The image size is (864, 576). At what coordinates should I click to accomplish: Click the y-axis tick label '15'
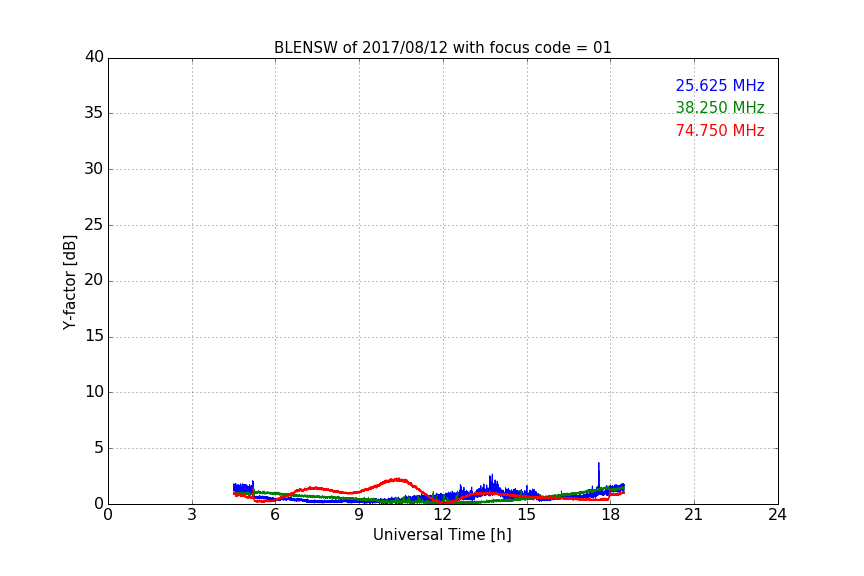click(x=94, y=336)
